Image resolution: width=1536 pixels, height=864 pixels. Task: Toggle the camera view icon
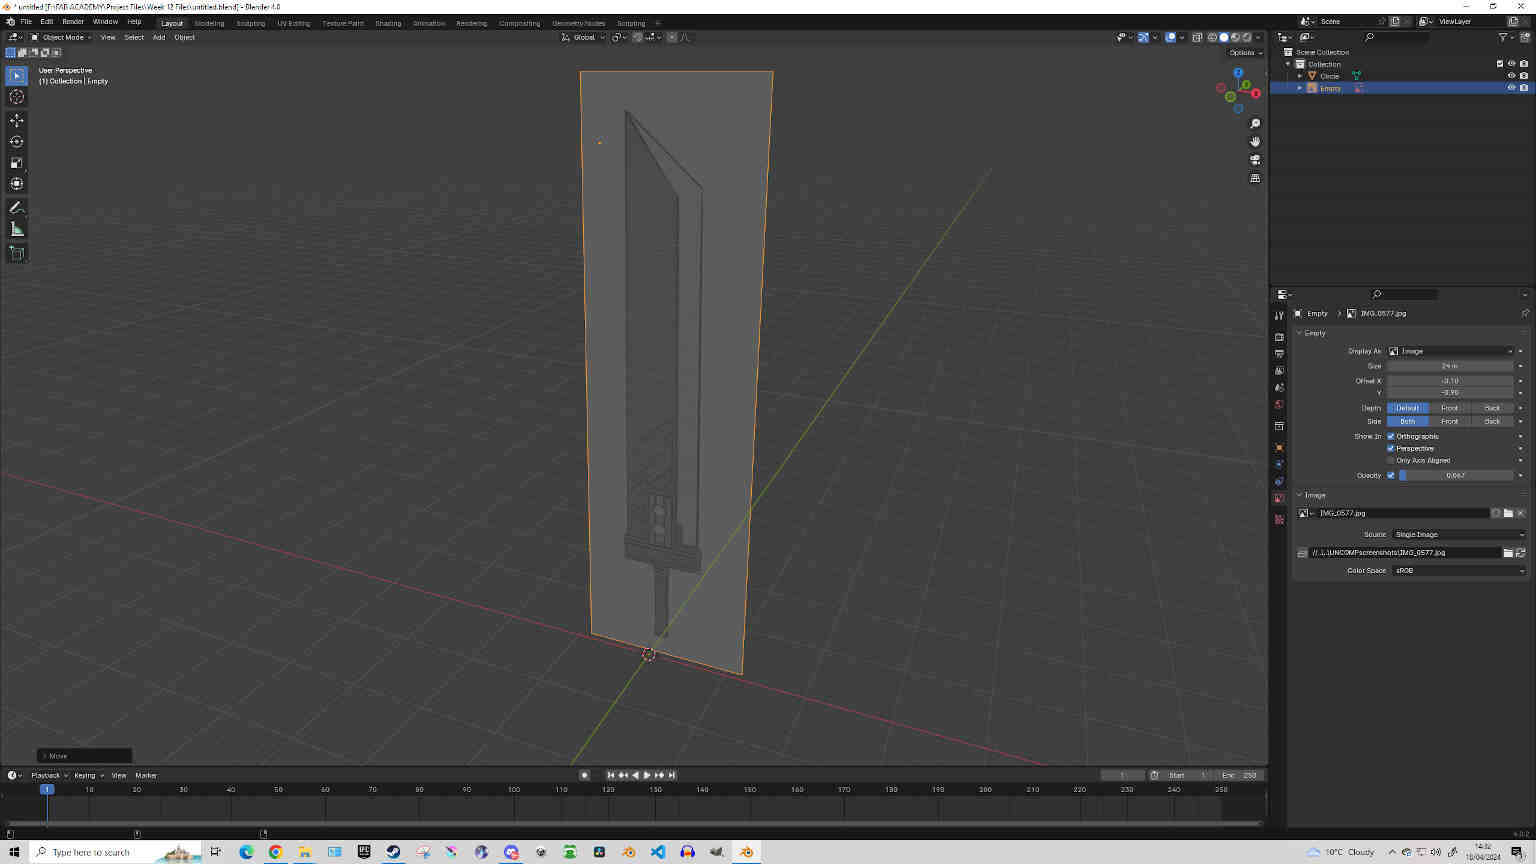(x=1255, y=160)
